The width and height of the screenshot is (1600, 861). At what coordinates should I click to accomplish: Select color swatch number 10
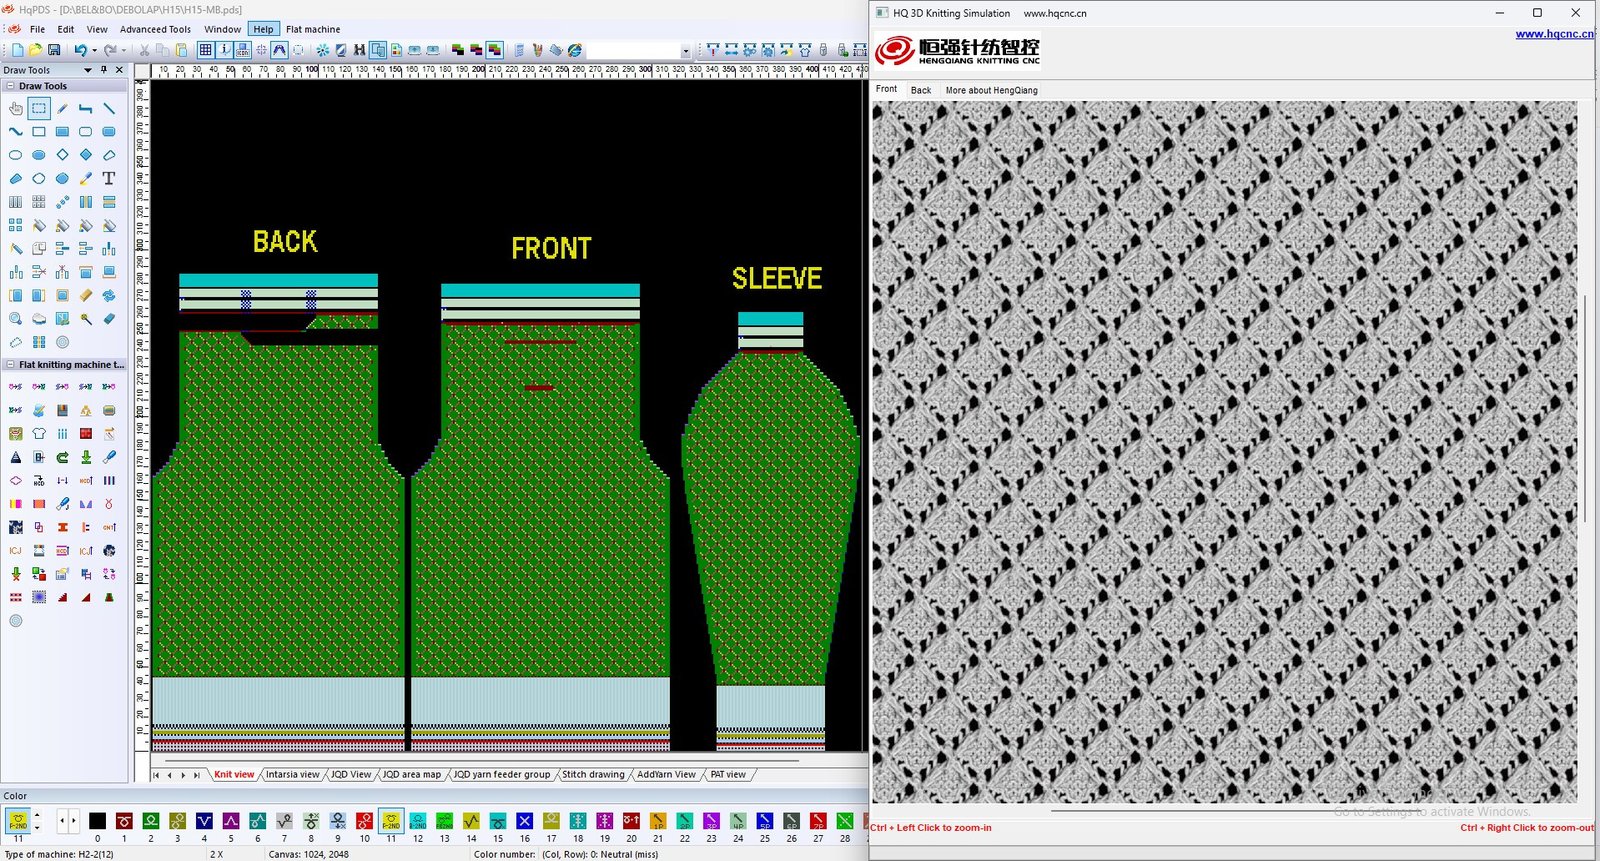click(x=364, y=822)
